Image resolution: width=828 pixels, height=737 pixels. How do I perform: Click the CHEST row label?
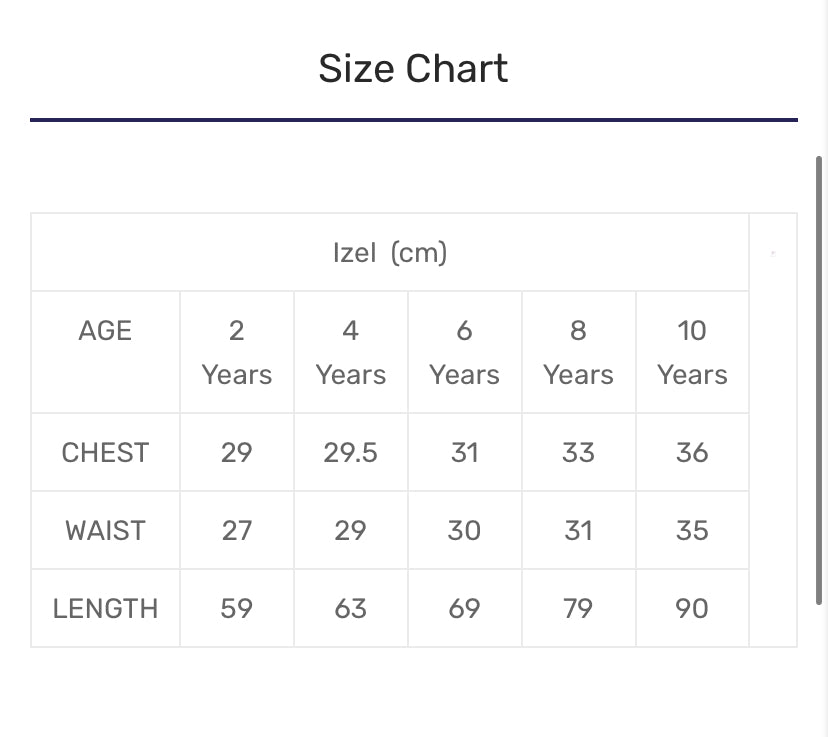(x=105, y=453)
